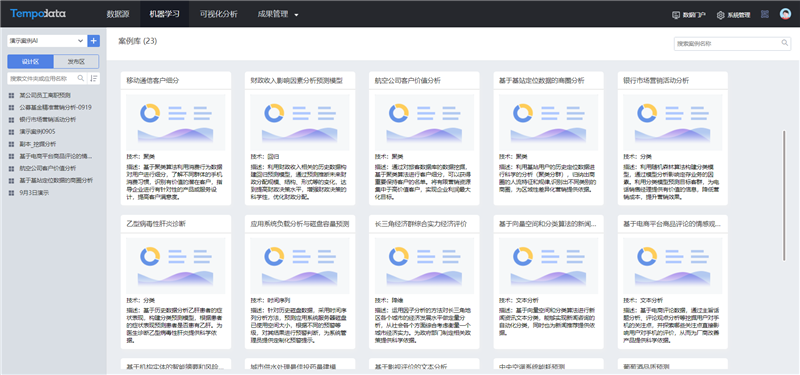Switch to the 设计区 tab
800x375 pixels.
(x=31, y=62)
